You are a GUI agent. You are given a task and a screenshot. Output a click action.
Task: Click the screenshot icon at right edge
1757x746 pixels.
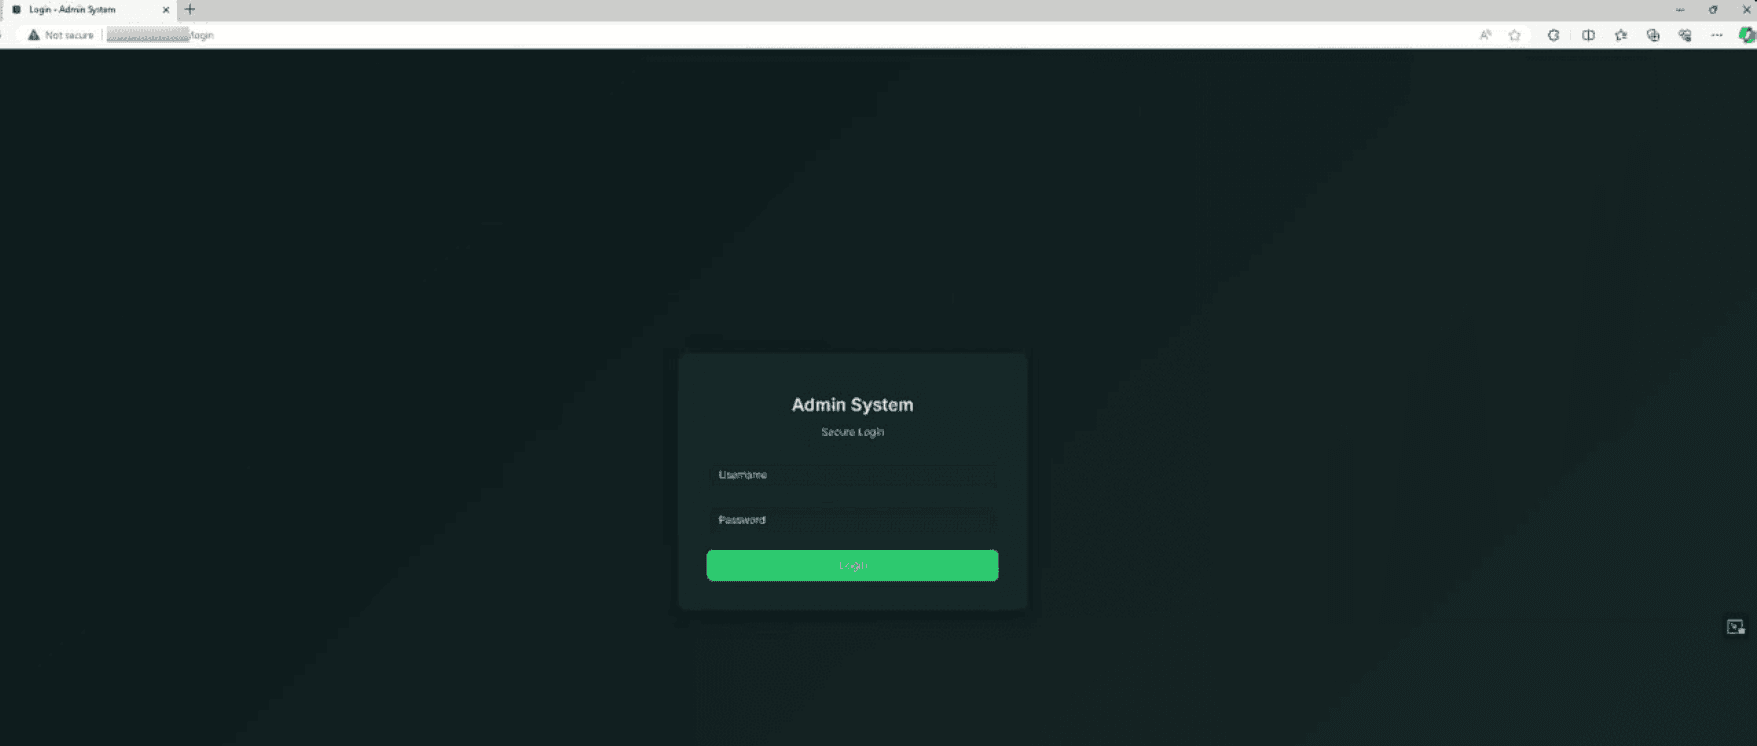1735,627
